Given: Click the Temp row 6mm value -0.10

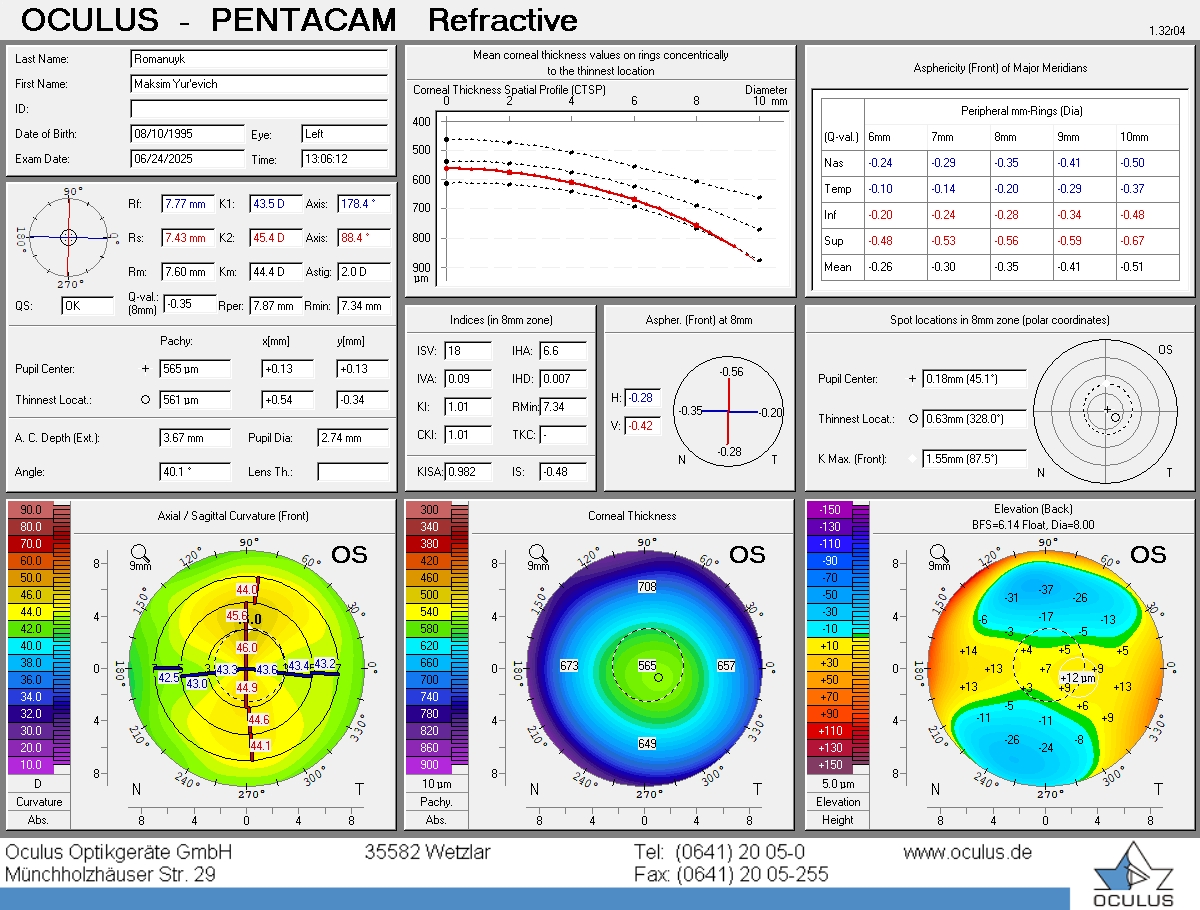Looking at the screenshot, I should click(x=879, y=189).
